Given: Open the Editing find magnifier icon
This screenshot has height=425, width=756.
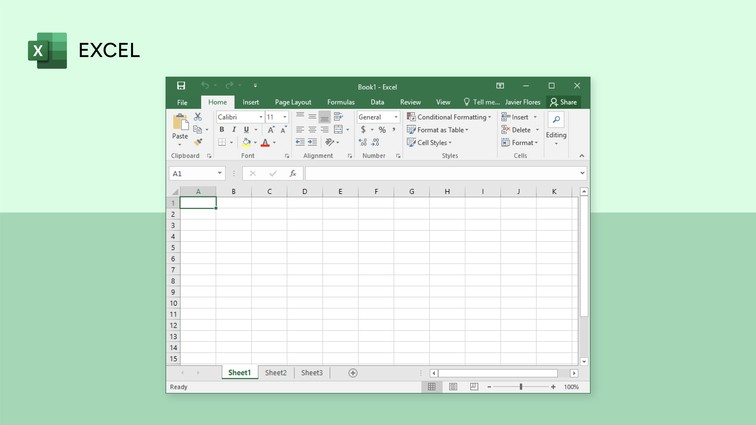Looking at the screenshot, I should (x=556, y=120).
